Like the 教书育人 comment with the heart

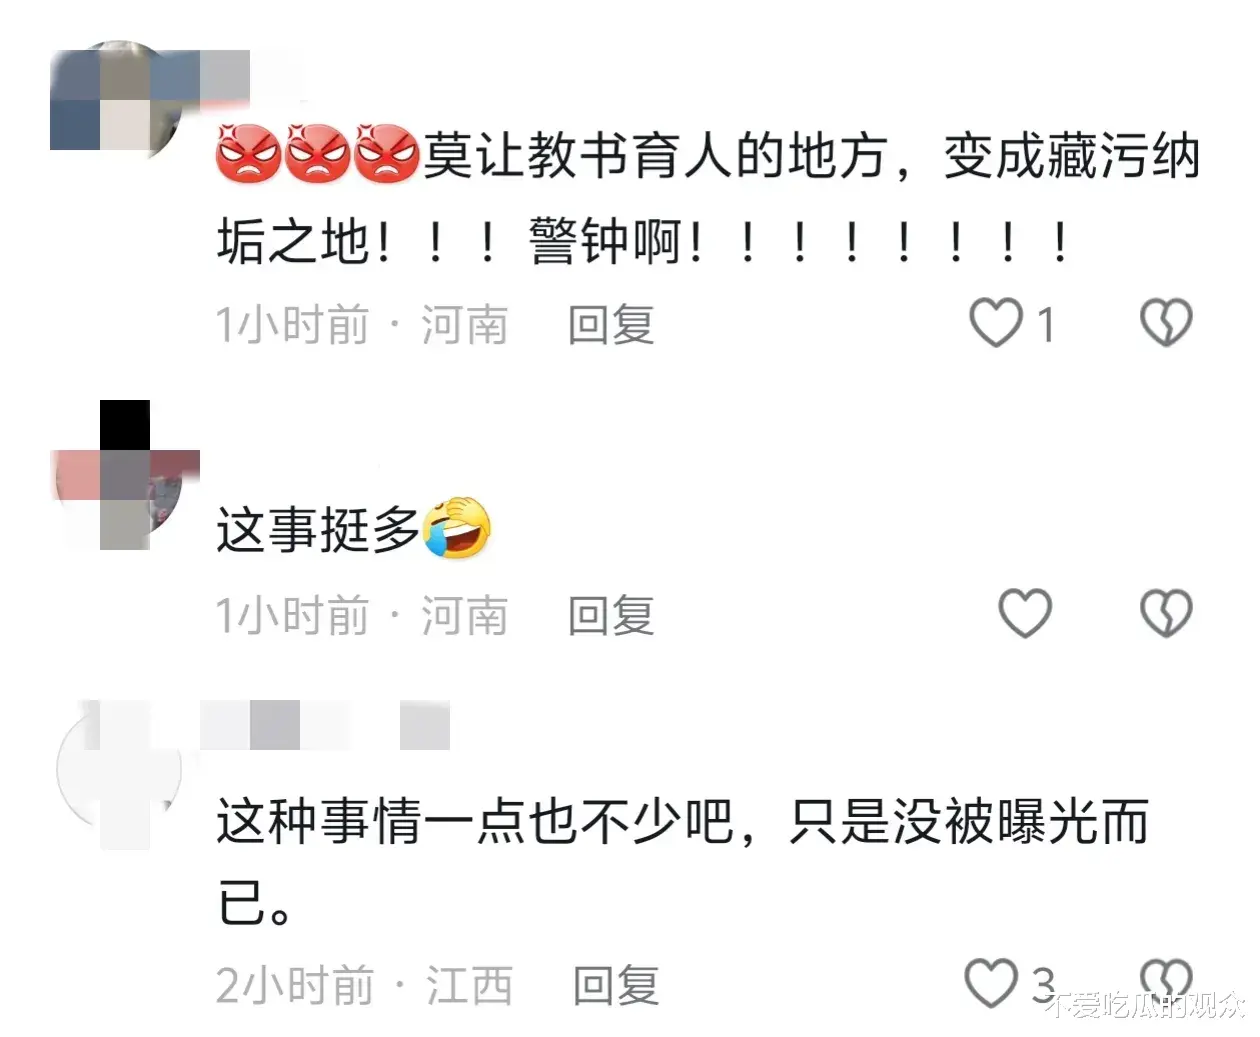(996, 323)
